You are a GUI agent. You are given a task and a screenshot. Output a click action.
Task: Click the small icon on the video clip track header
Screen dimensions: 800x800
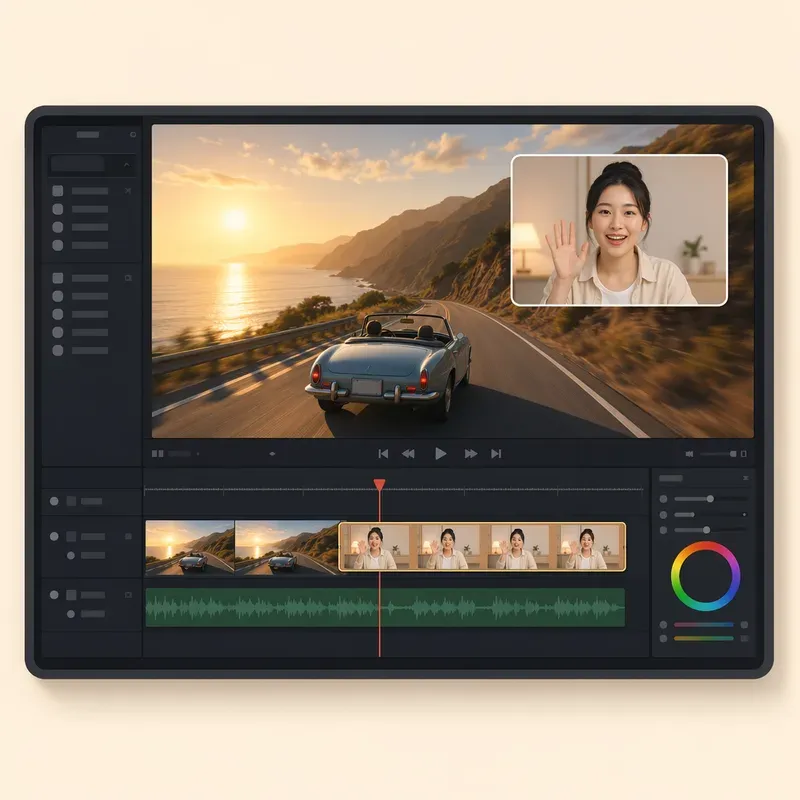coord(128,537)
